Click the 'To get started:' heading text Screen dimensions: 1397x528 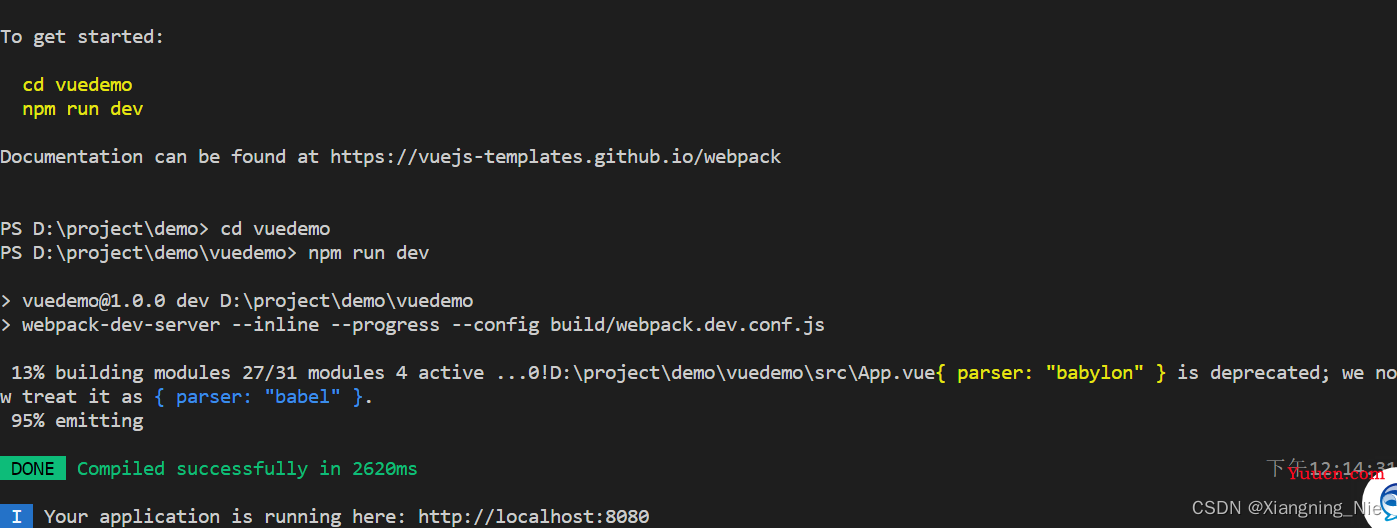(x=82, y=37)
